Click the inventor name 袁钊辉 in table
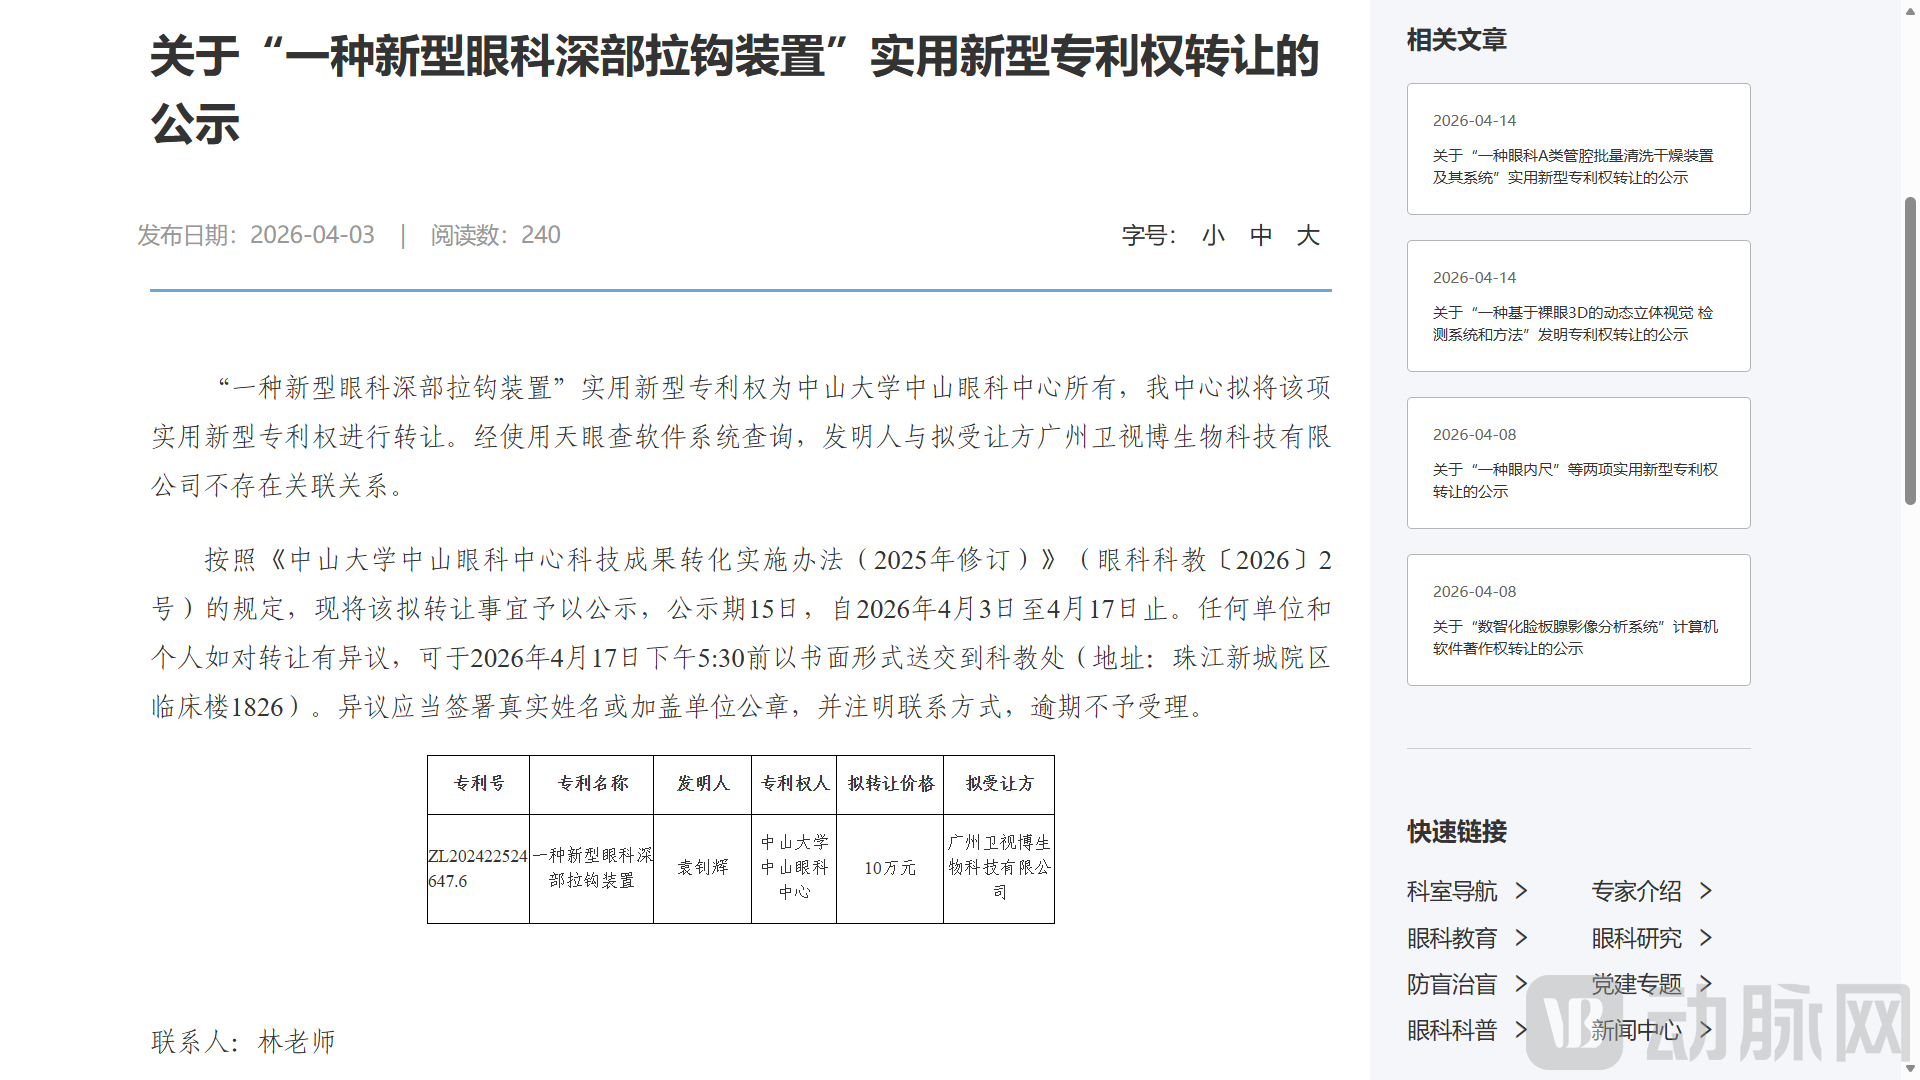 point(702,868)
